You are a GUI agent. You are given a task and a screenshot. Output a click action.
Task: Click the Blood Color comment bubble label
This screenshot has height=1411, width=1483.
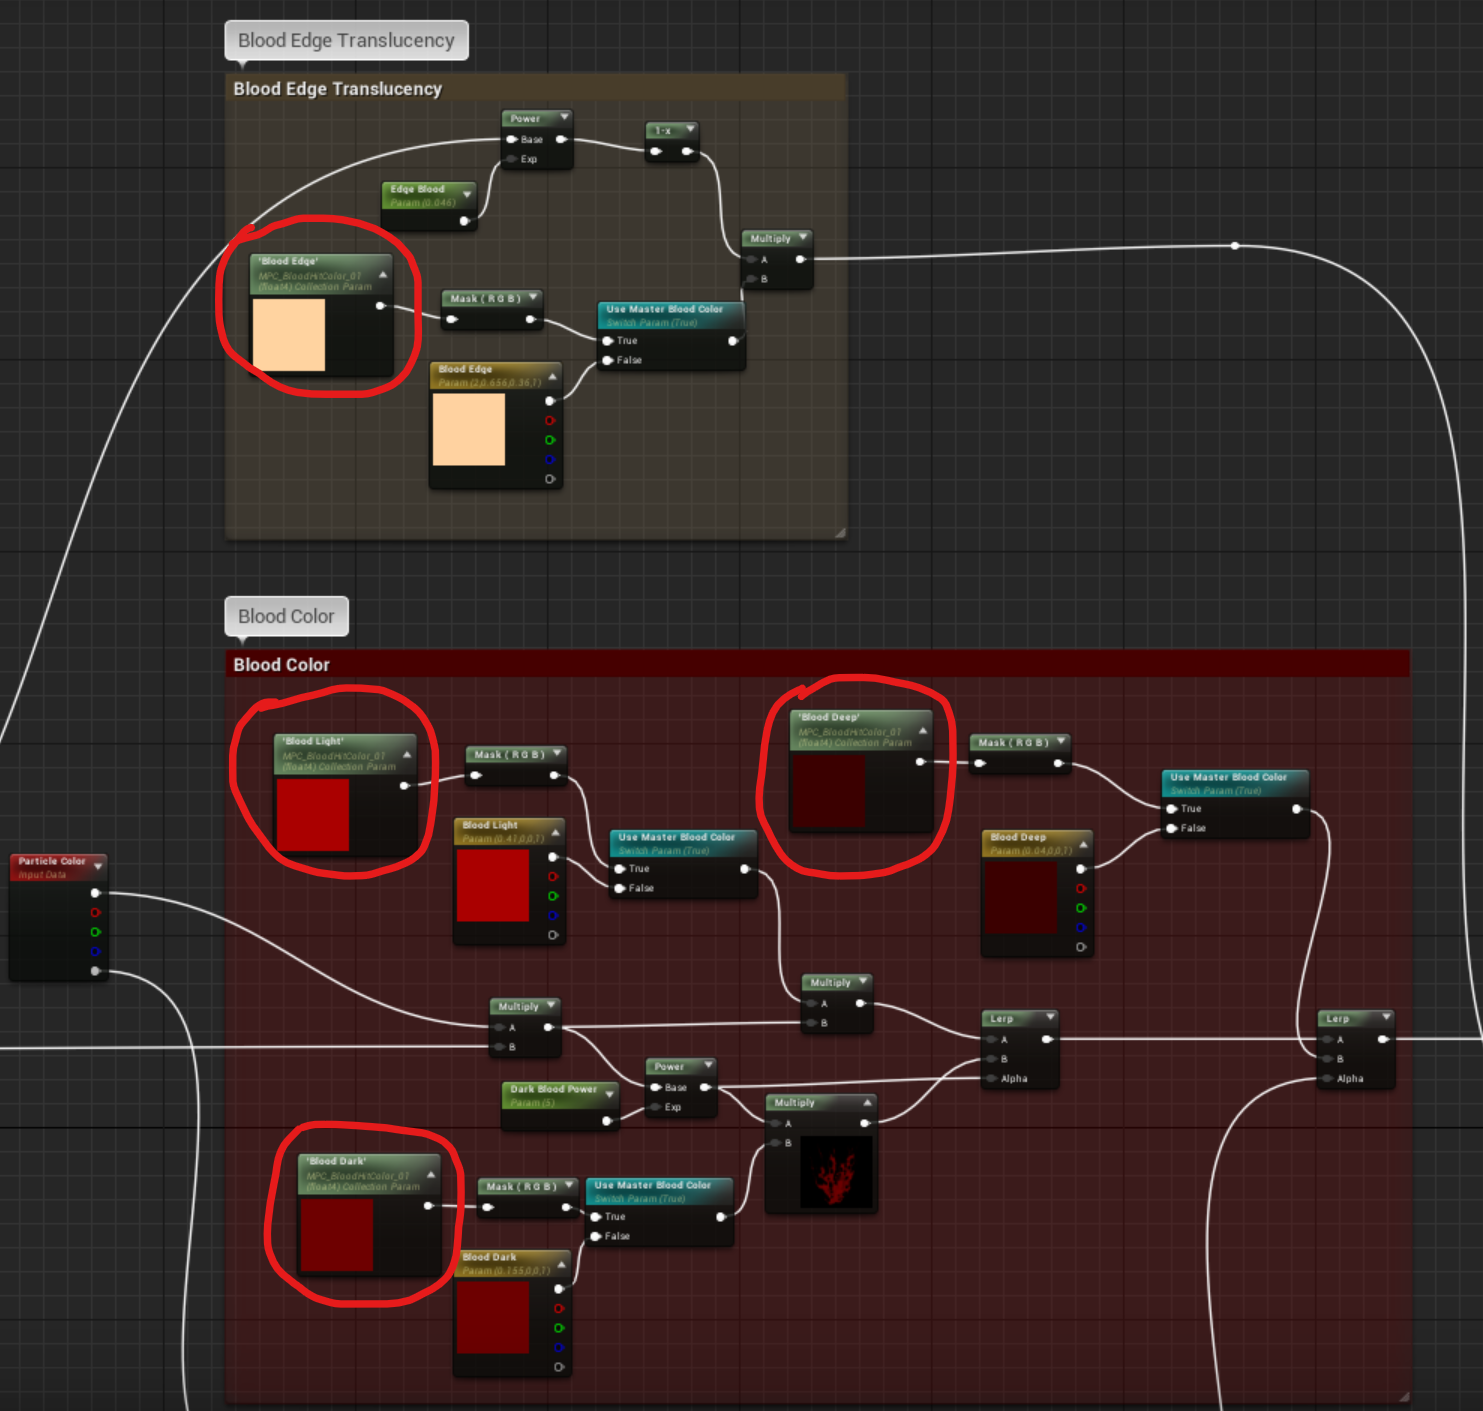[x=286, y=617]
